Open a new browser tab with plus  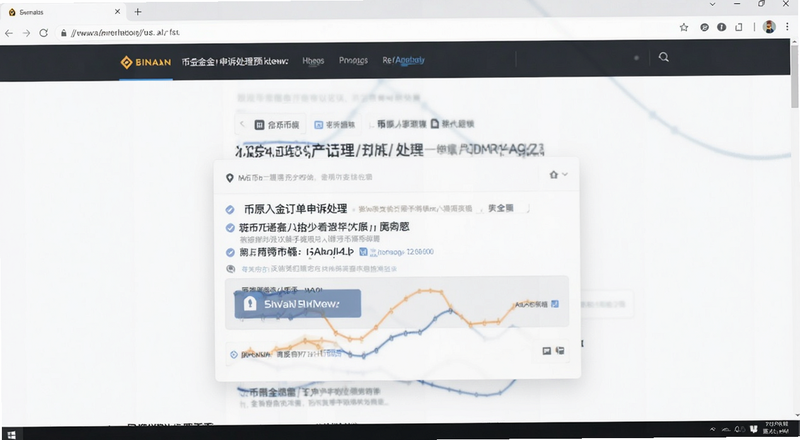(x=138, y=12)
